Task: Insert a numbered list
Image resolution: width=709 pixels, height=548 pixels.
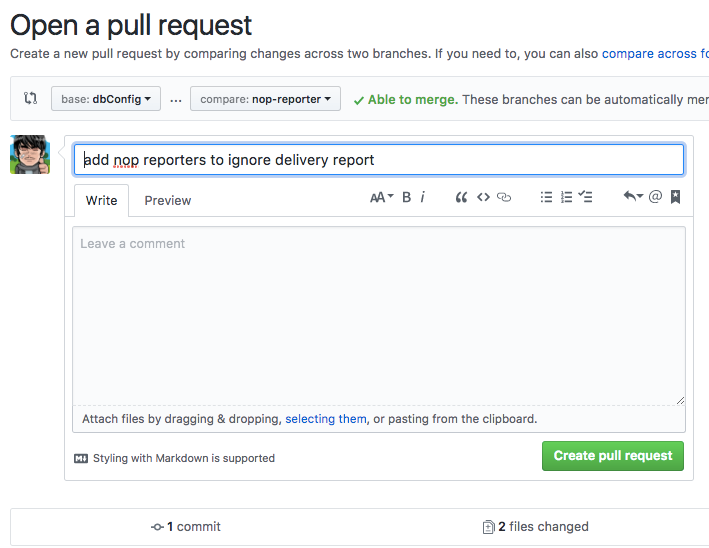Action: [x=566, y=197]
